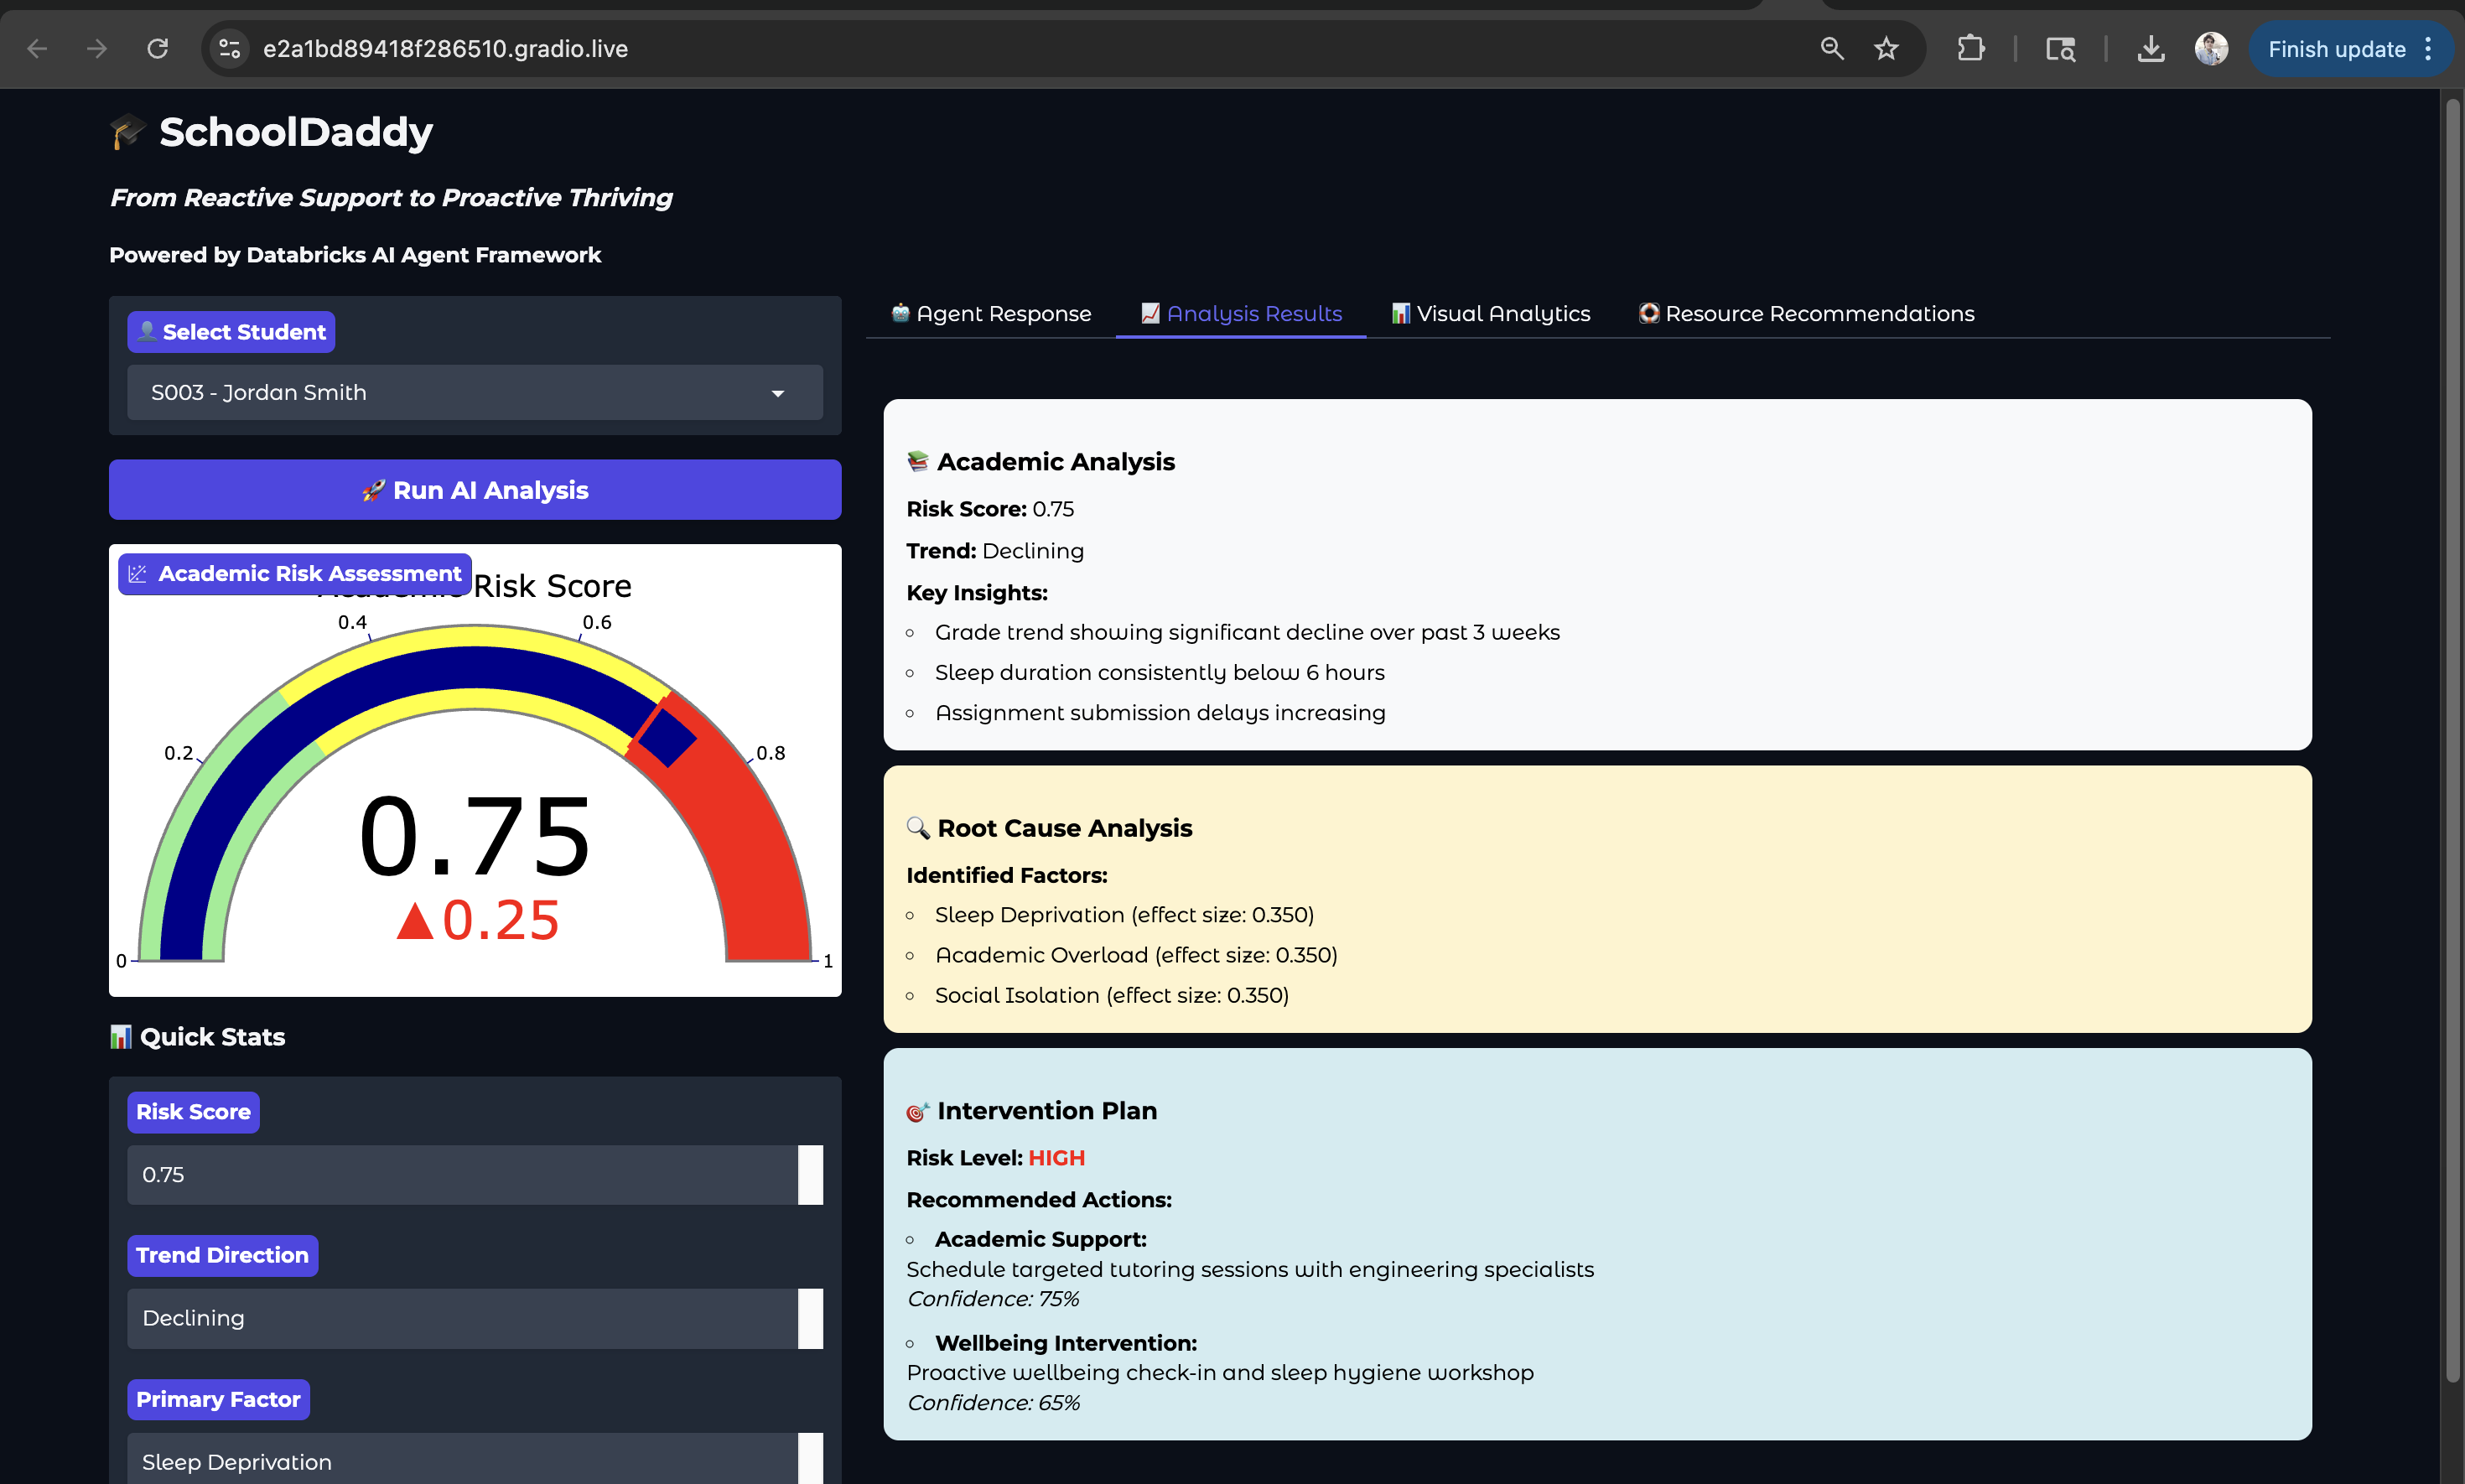2465x1484 pixels.
Task: Click the media search icon in toolbar
Action: (x=2060, y=48)
